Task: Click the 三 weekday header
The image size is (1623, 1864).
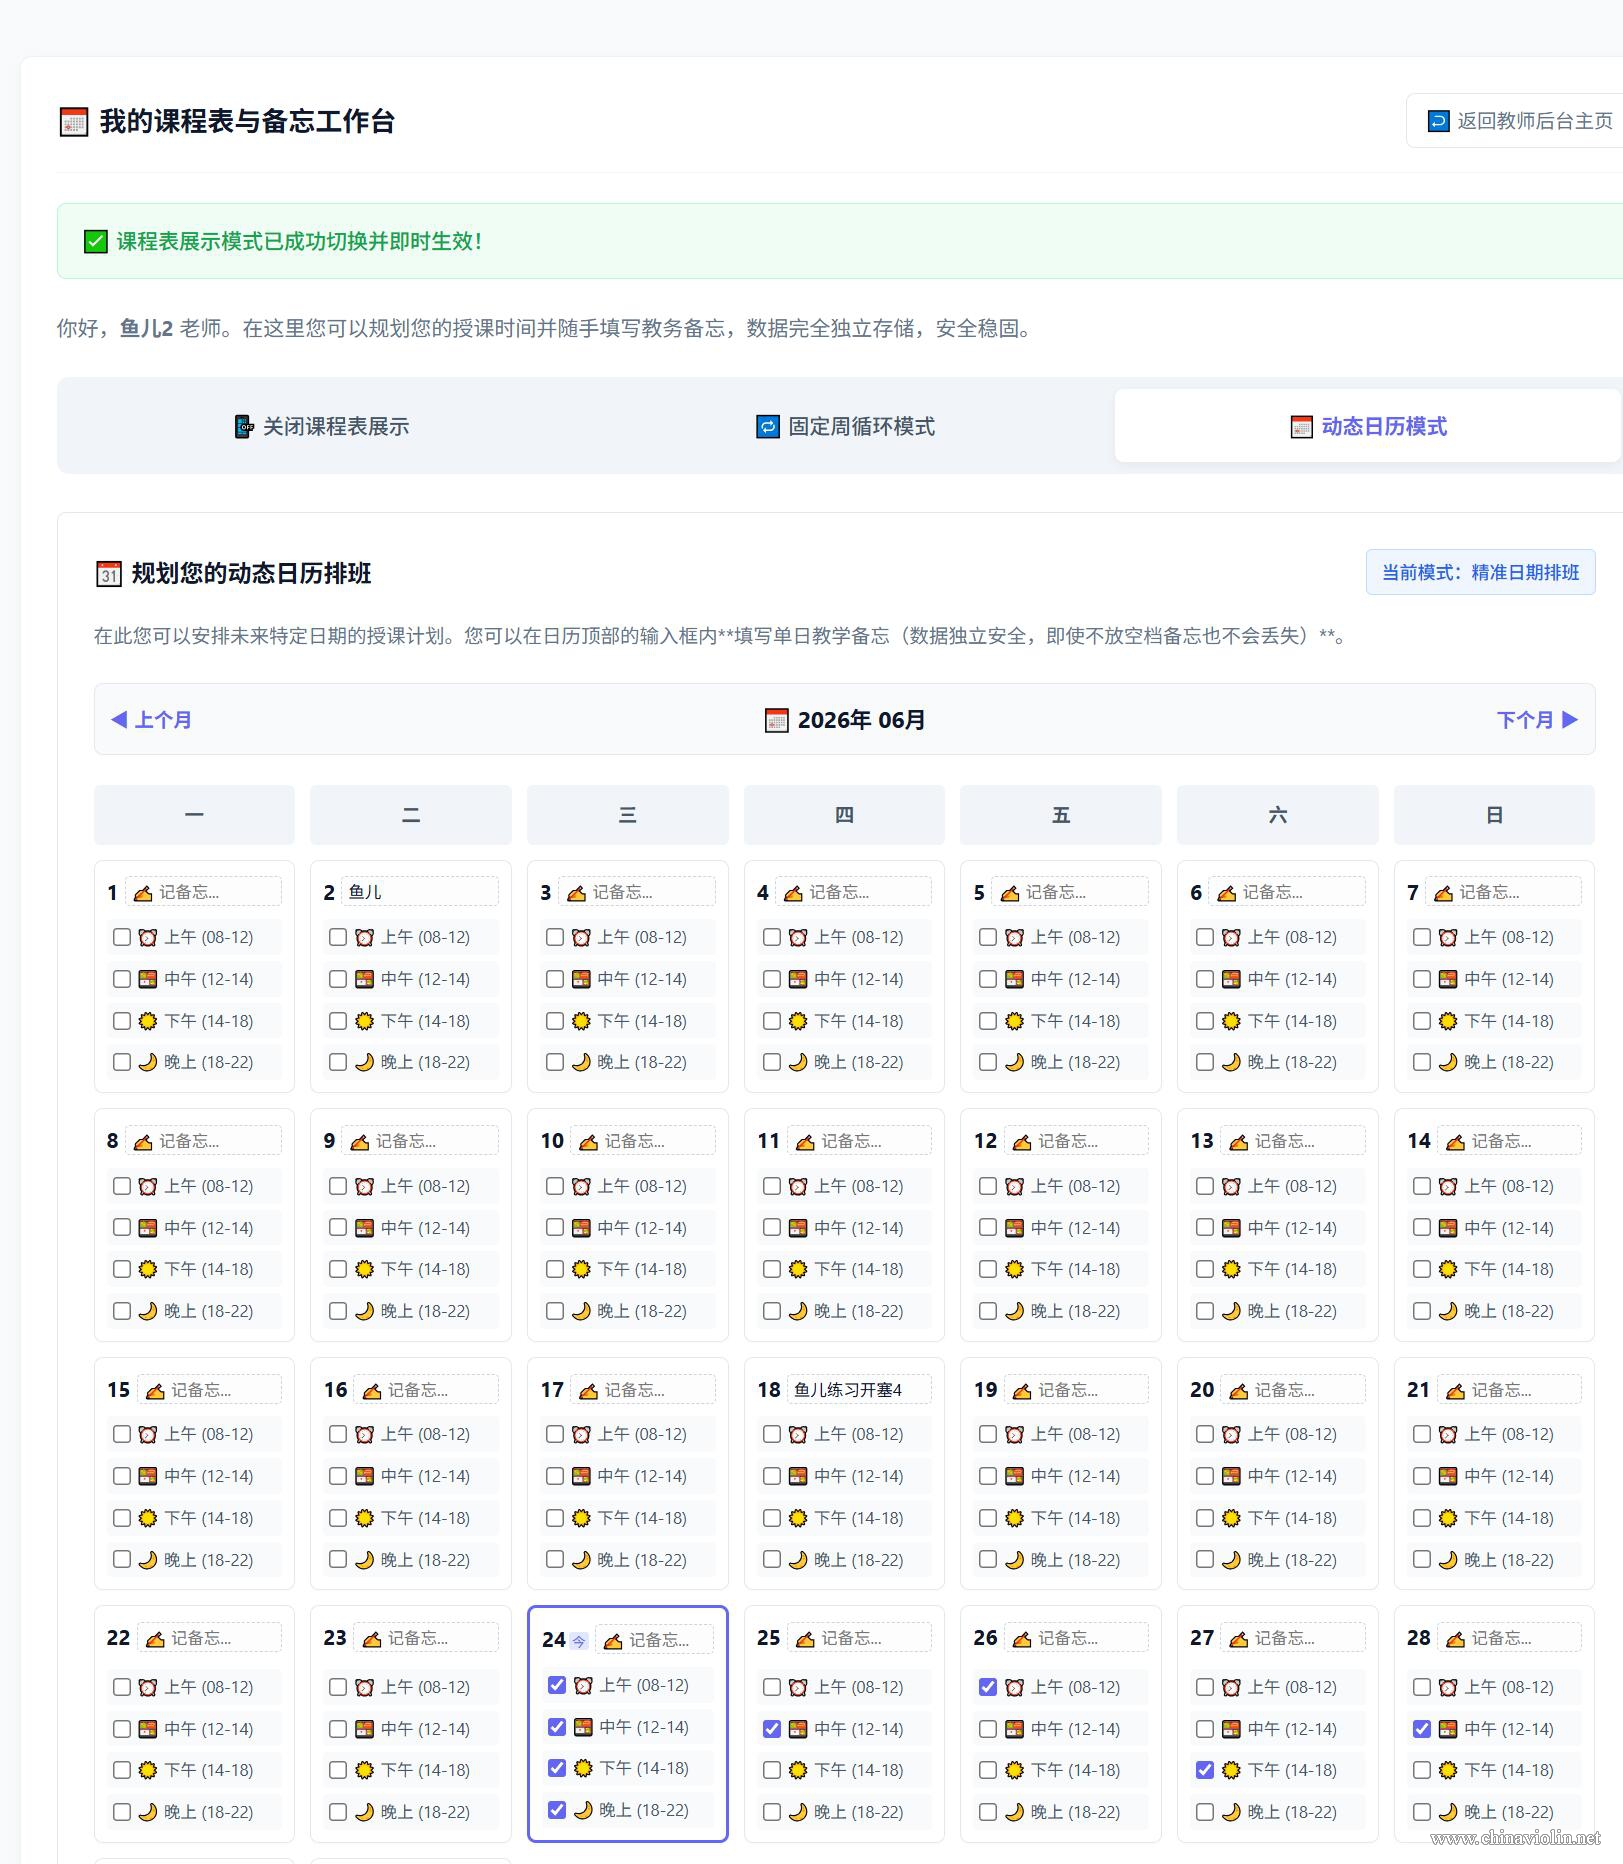Action: (x=628, y=815)
